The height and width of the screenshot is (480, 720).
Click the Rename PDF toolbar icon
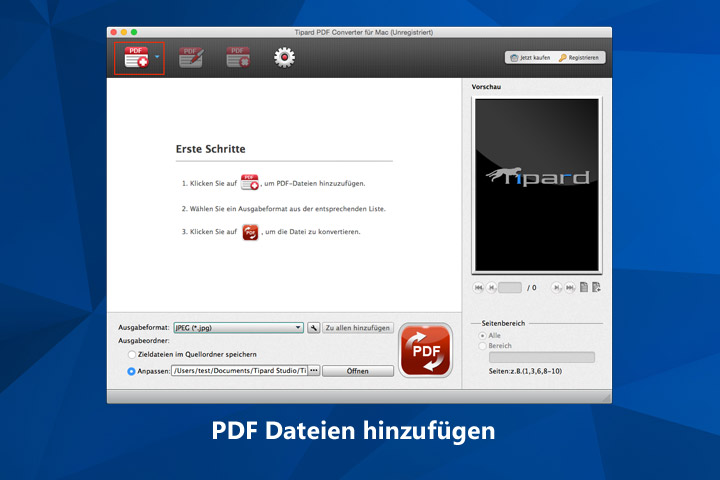pyautogui.click(x=191, y=57)
